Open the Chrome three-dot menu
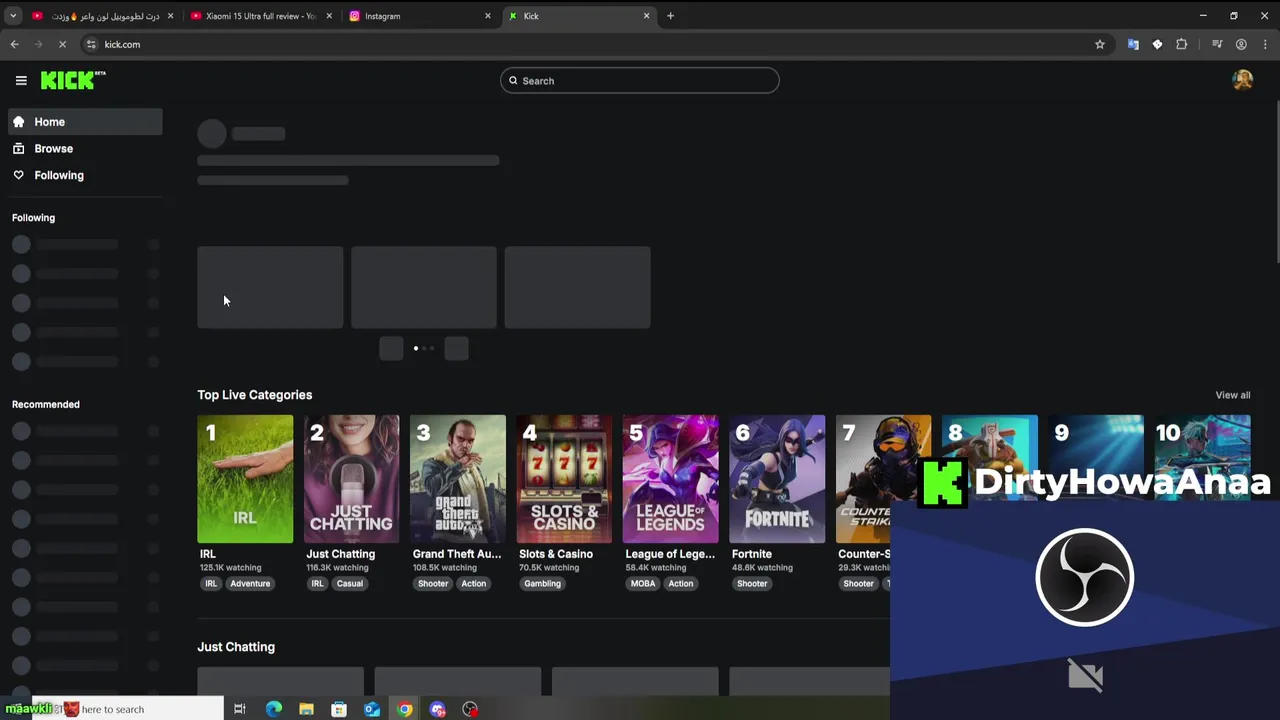 click(x=1266, y=44)
